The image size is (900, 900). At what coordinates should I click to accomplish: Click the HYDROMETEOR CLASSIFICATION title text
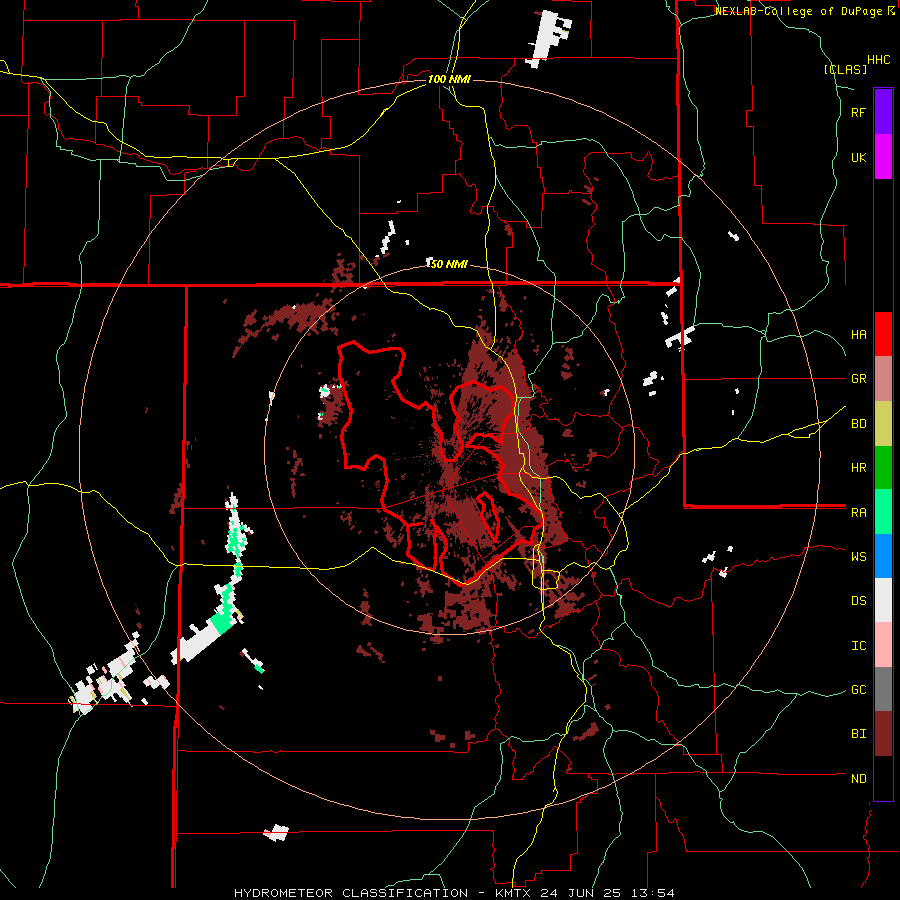tap(351, 893)
